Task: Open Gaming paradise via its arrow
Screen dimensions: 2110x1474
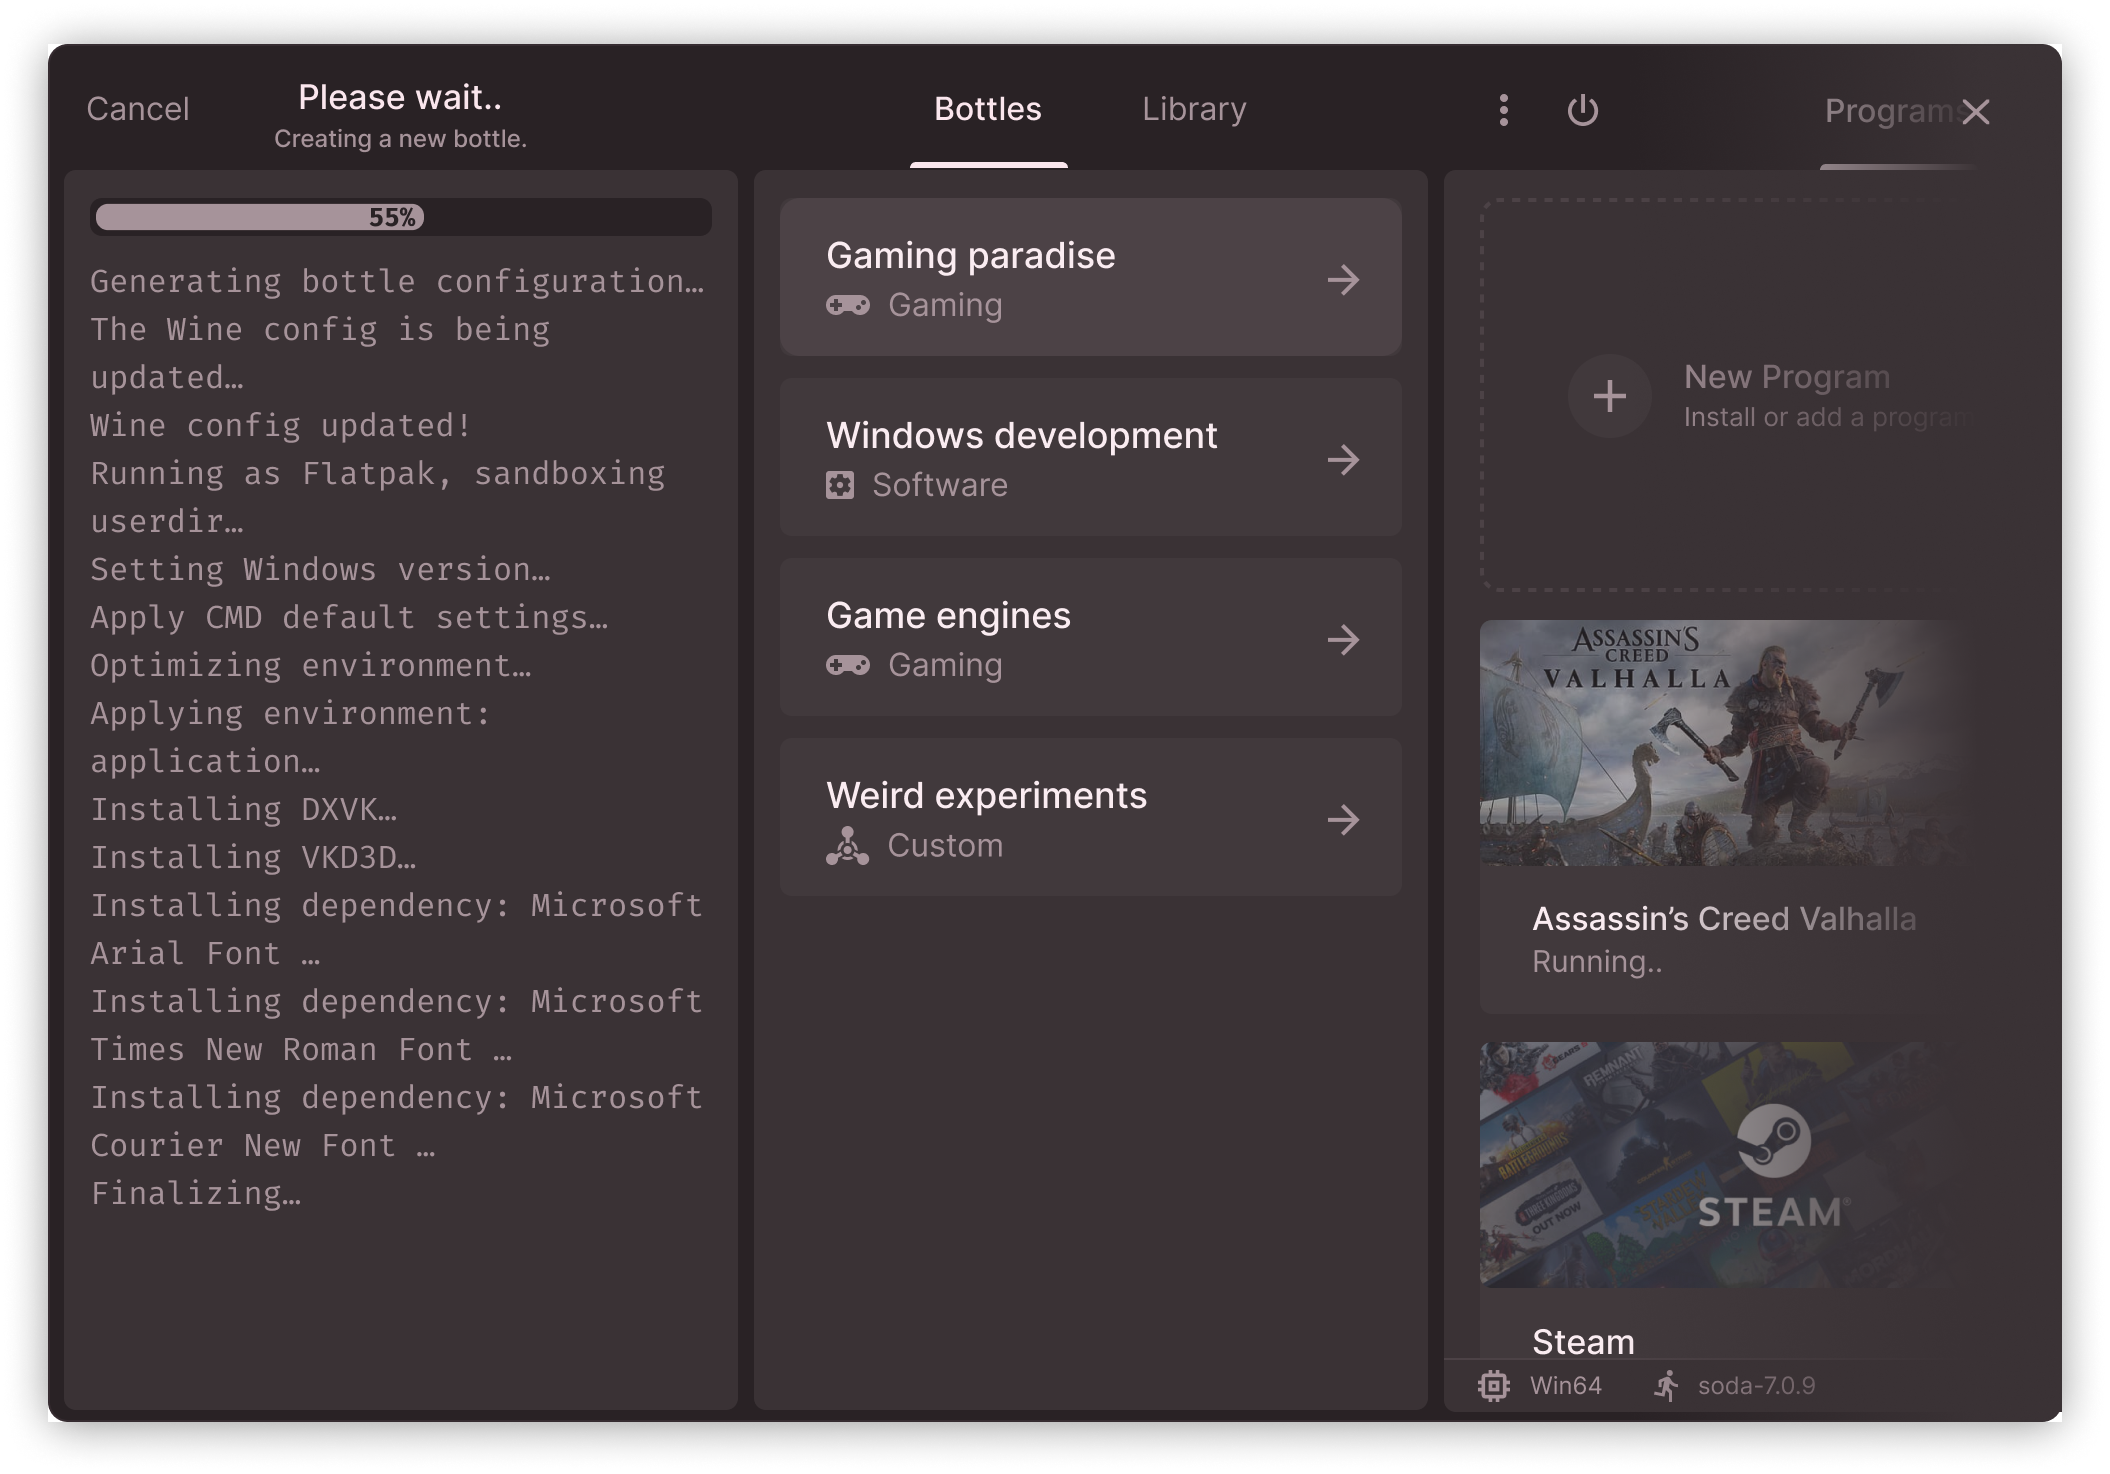Action: (x=1343, y=279)
